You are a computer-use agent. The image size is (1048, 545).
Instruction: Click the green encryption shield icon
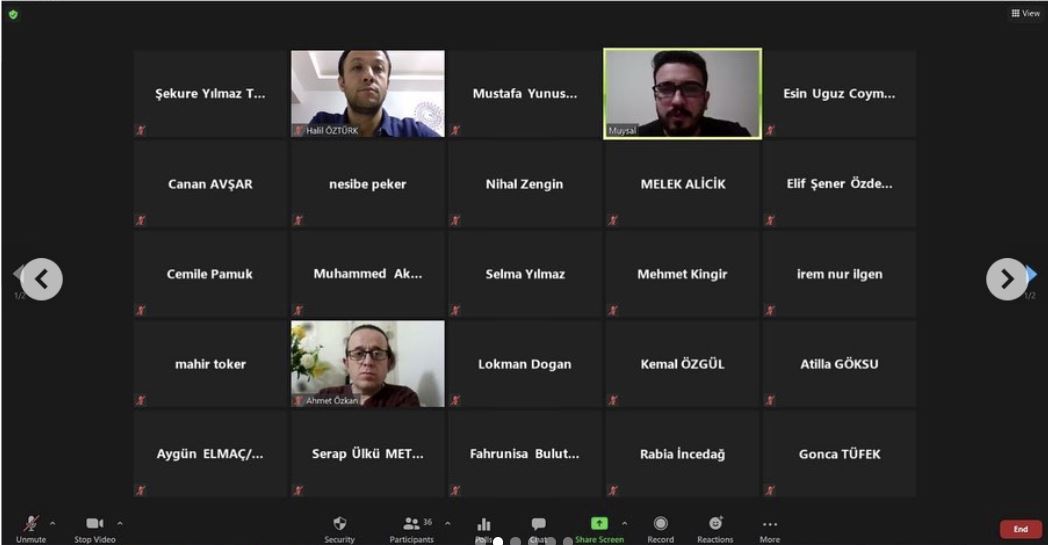click(13, 14)
